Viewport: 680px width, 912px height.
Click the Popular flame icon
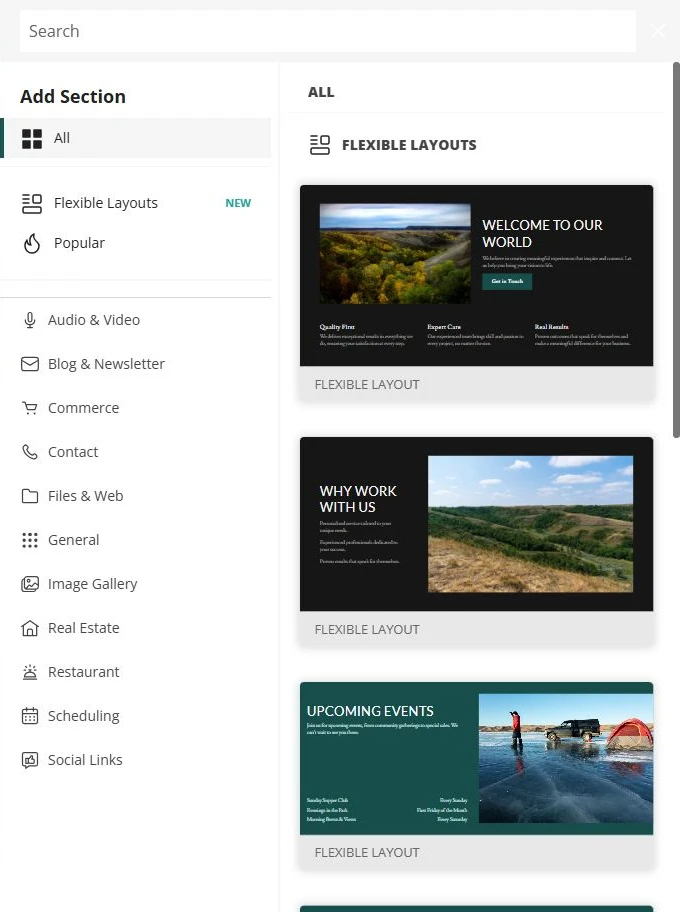click(x=32, y=243)
